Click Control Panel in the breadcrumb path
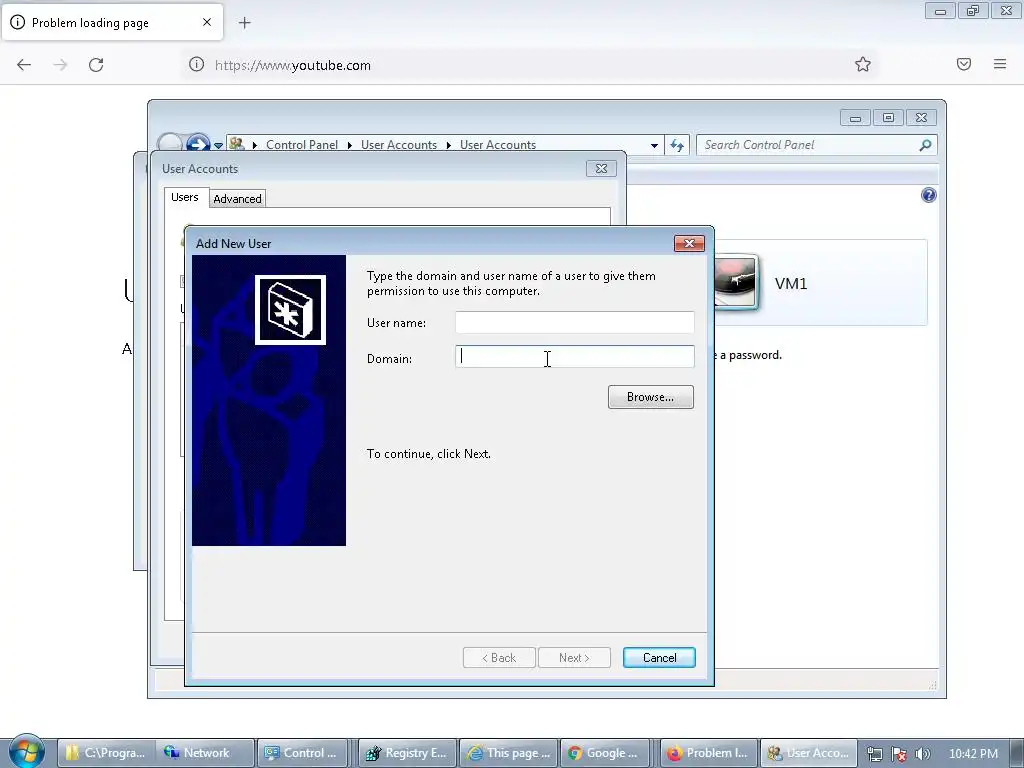The image size is (1024, 768). tap(302, 145)
